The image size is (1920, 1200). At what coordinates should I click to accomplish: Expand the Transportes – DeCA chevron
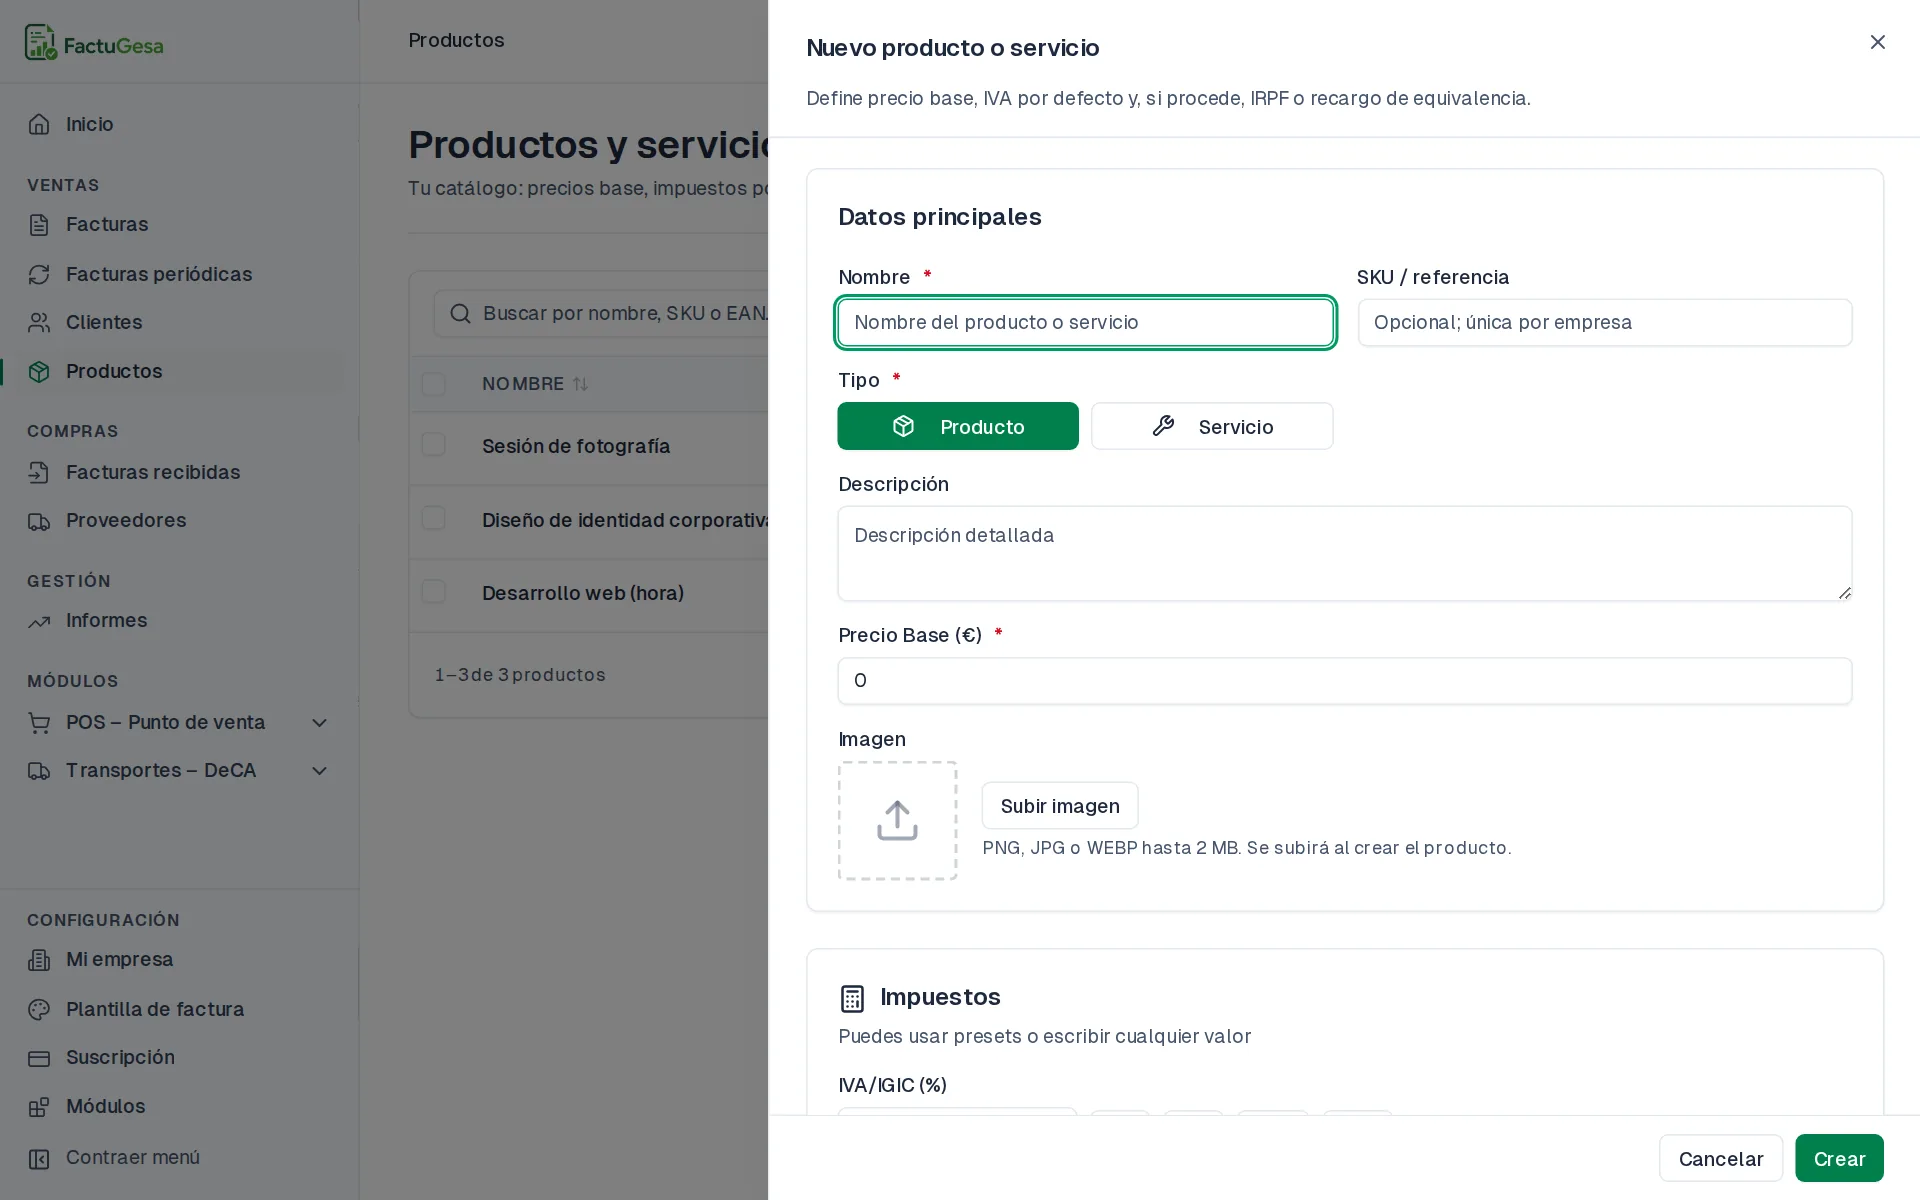(x=320, y=771)
